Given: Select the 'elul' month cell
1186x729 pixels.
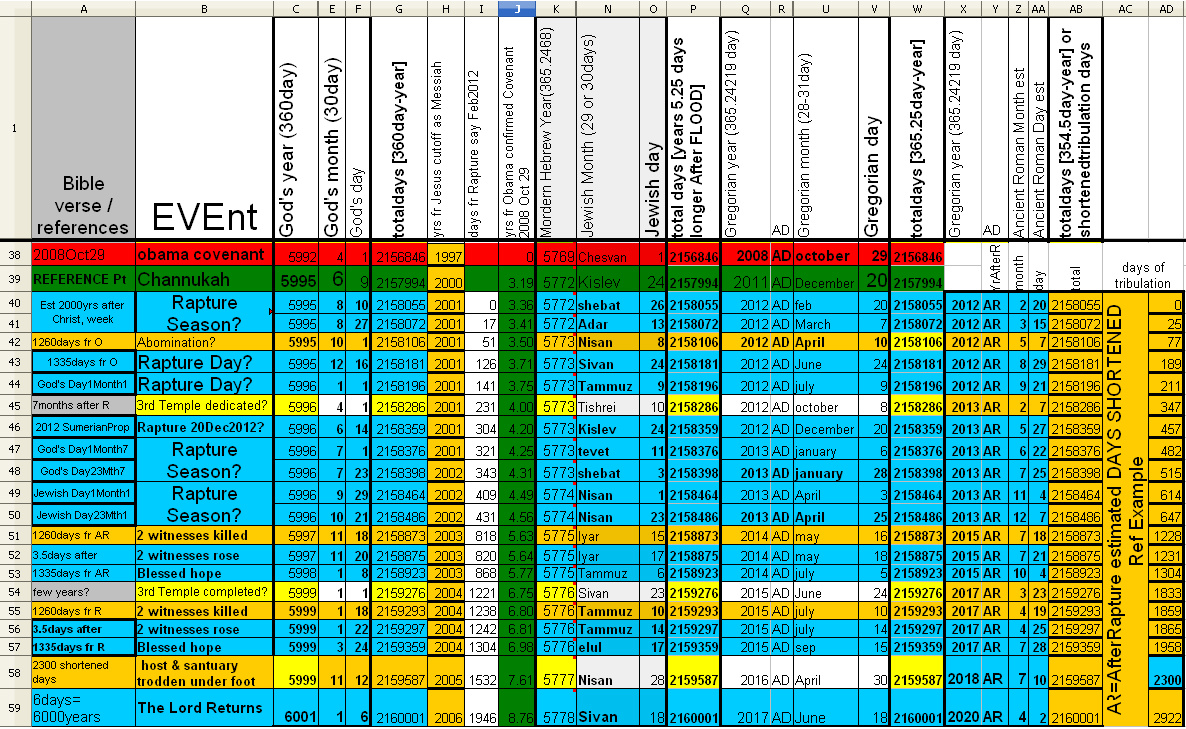Looking at the screenshot, I should click(x=607, y=648).
